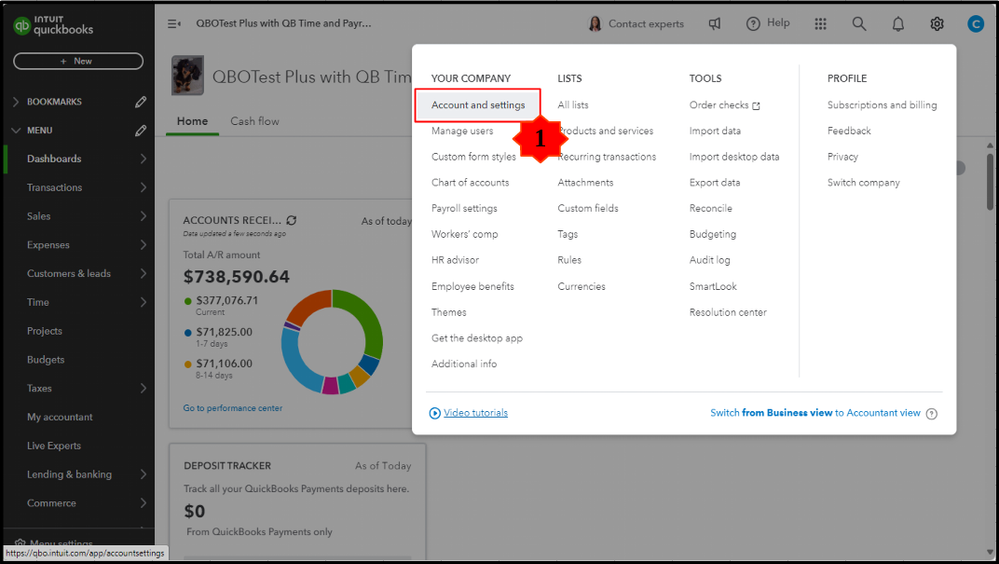Open Import data tool
The width and height of the screenshot is (999, 564).
(x=715, y=131)
